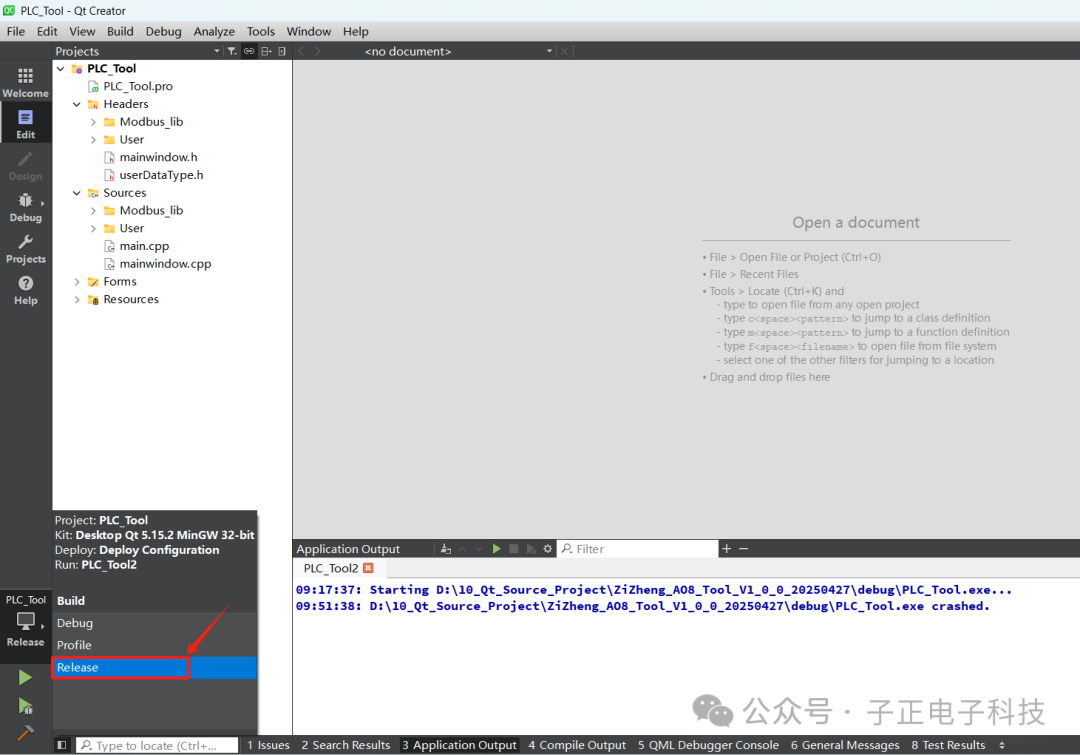The height and width of the screenshot is (755, 1080).
Task: Select the Debug build configuration
Action: point(154,623)
